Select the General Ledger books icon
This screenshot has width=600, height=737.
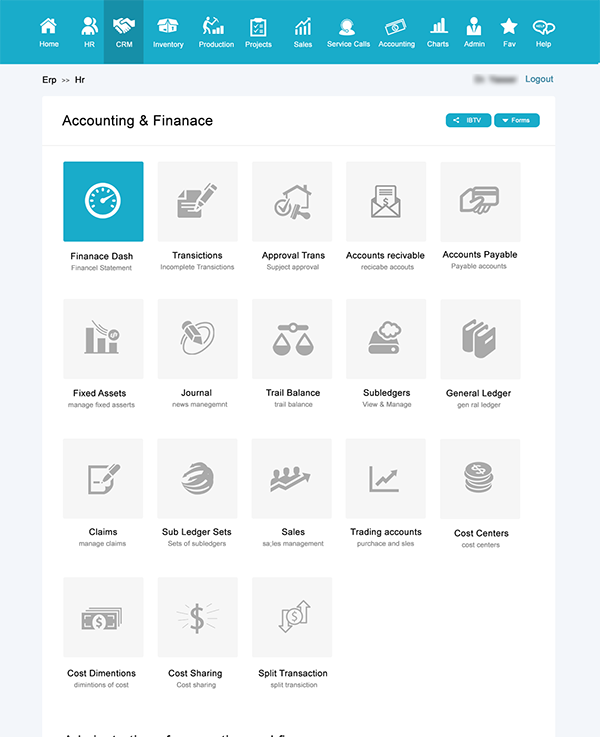480,339
